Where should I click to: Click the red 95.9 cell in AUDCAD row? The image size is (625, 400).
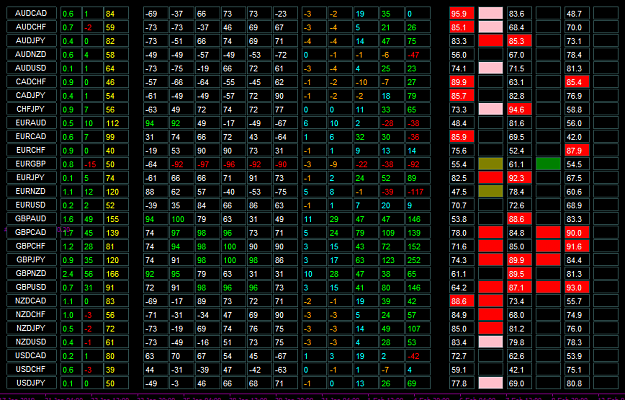pos(462,14)
